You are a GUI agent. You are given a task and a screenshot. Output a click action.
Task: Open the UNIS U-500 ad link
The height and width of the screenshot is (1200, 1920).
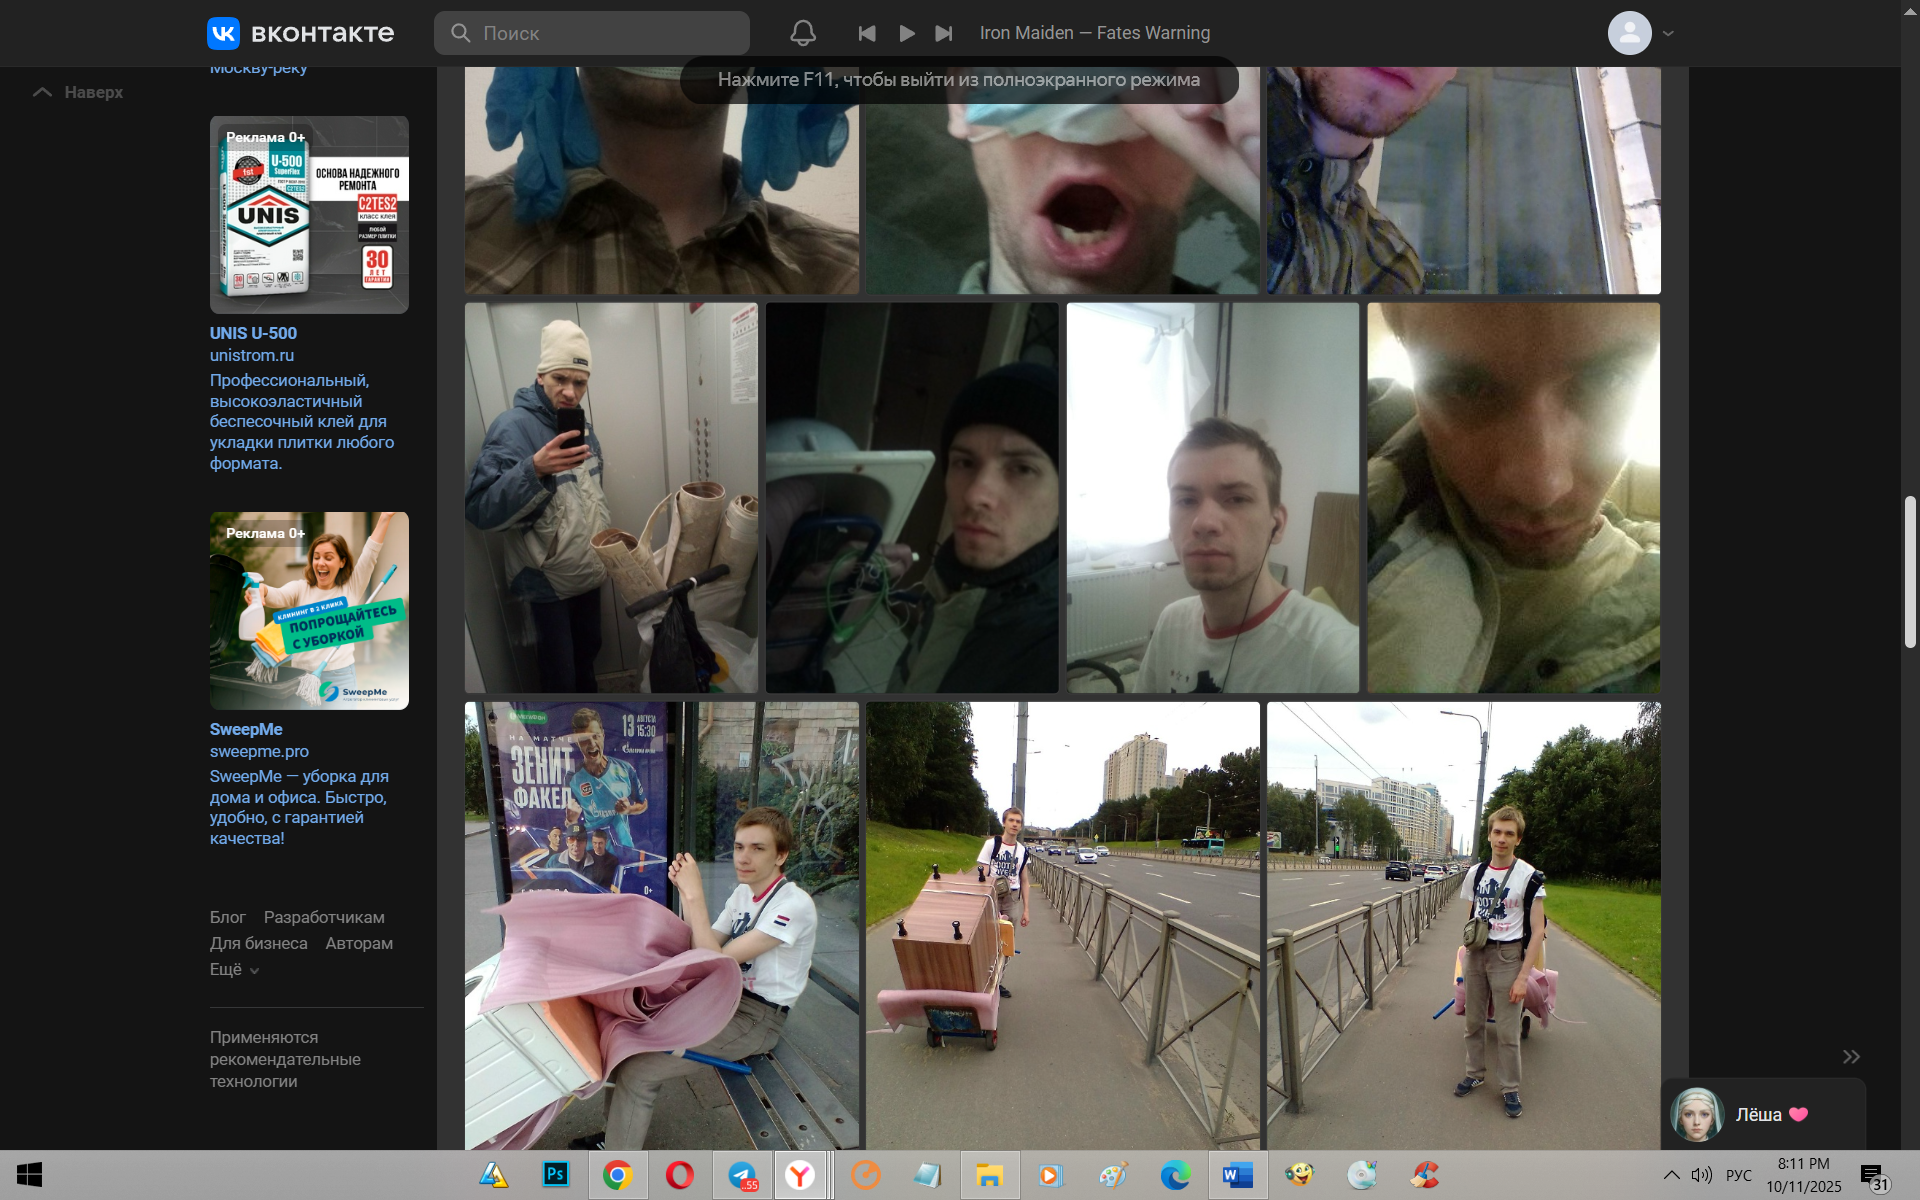(253, 333)
